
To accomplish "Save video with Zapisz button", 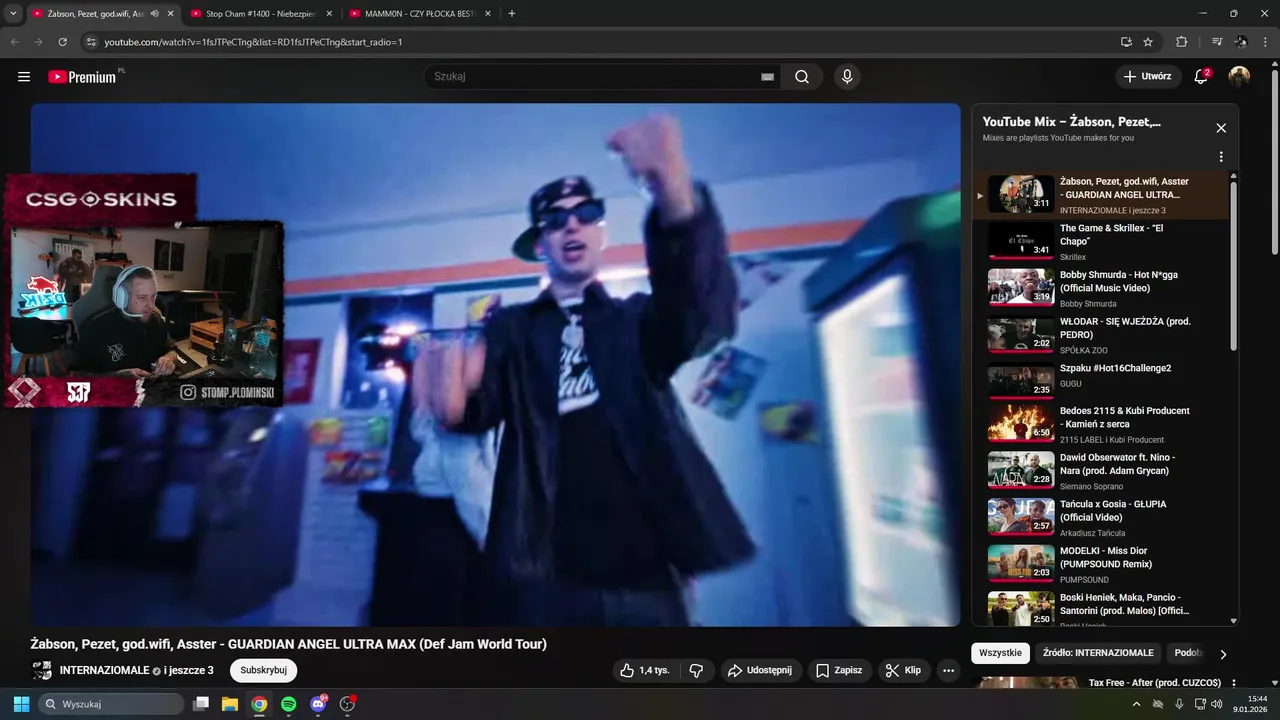I will [838, 670].
